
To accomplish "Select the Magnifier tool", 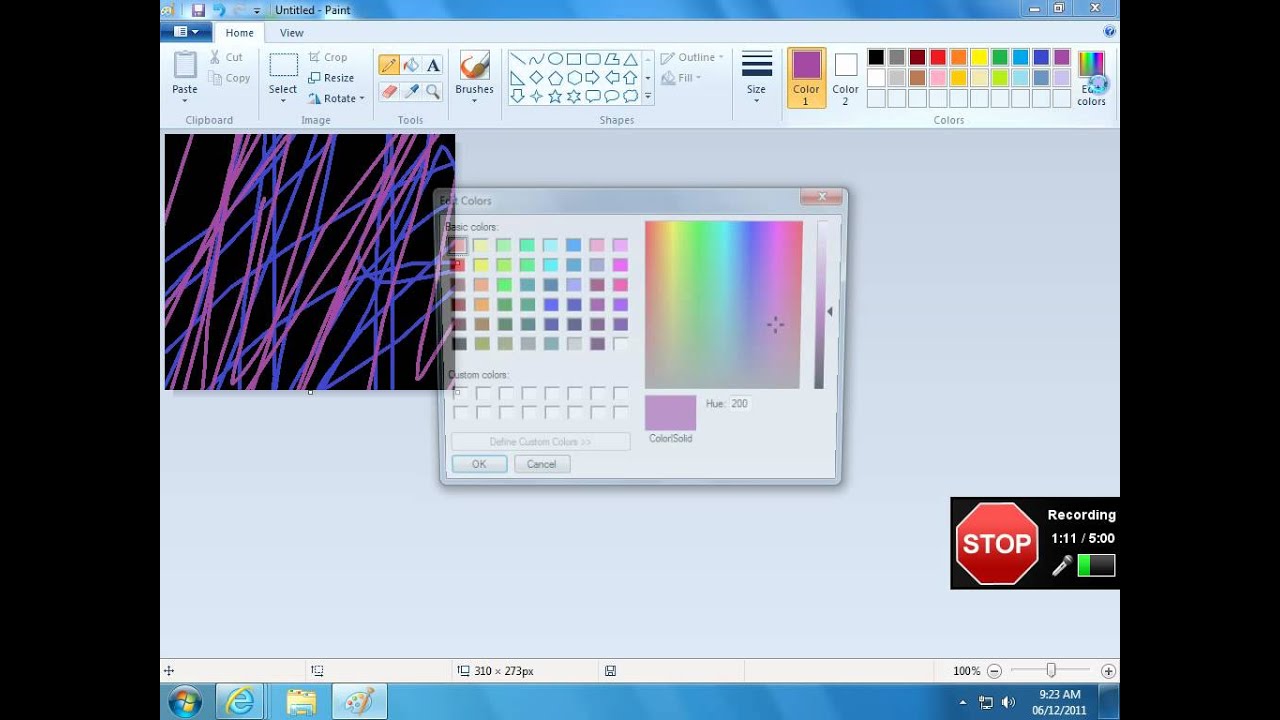I will click(x=433, y=91).
